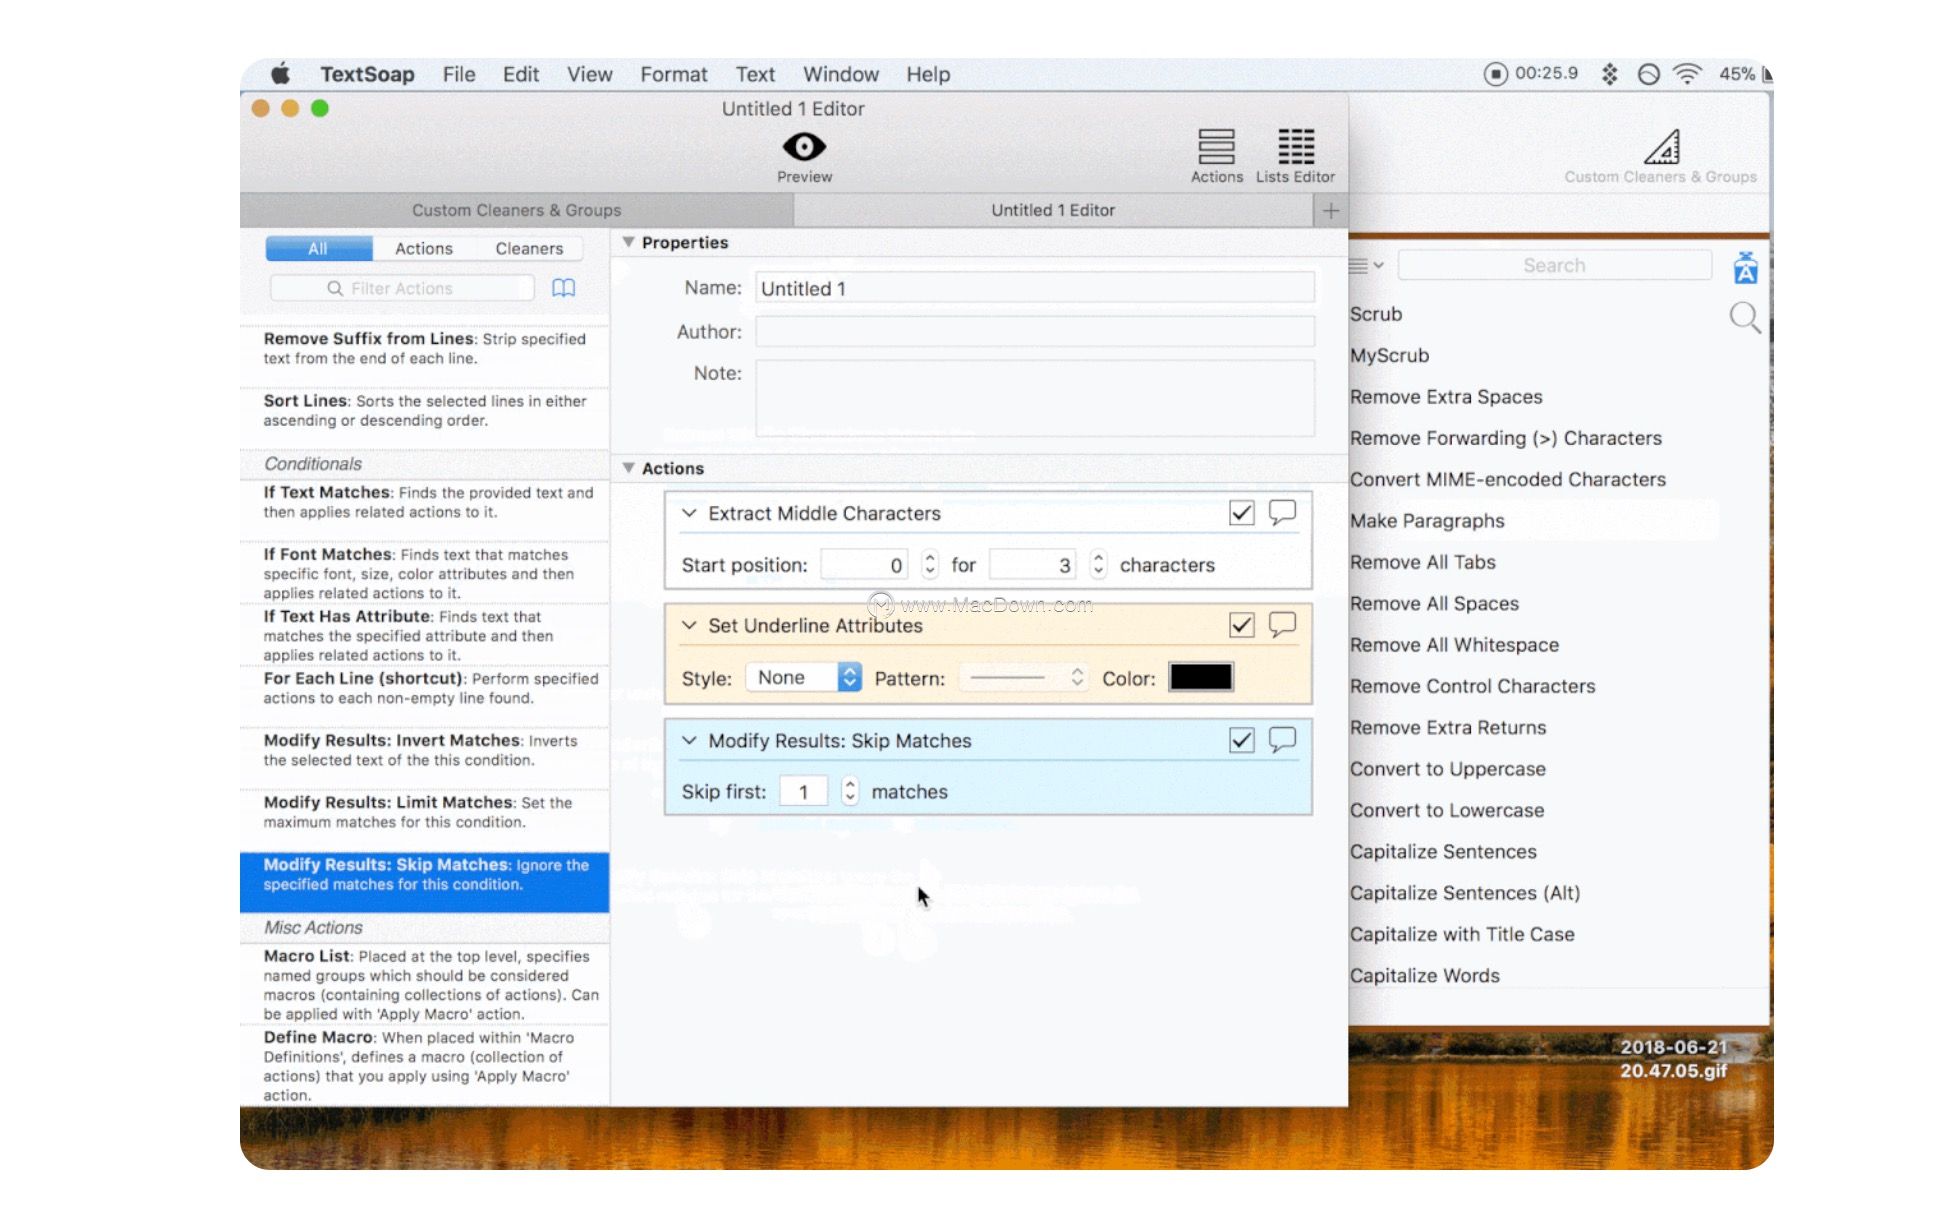
Task: Open the Text menu
Action: tap(755, 74)
